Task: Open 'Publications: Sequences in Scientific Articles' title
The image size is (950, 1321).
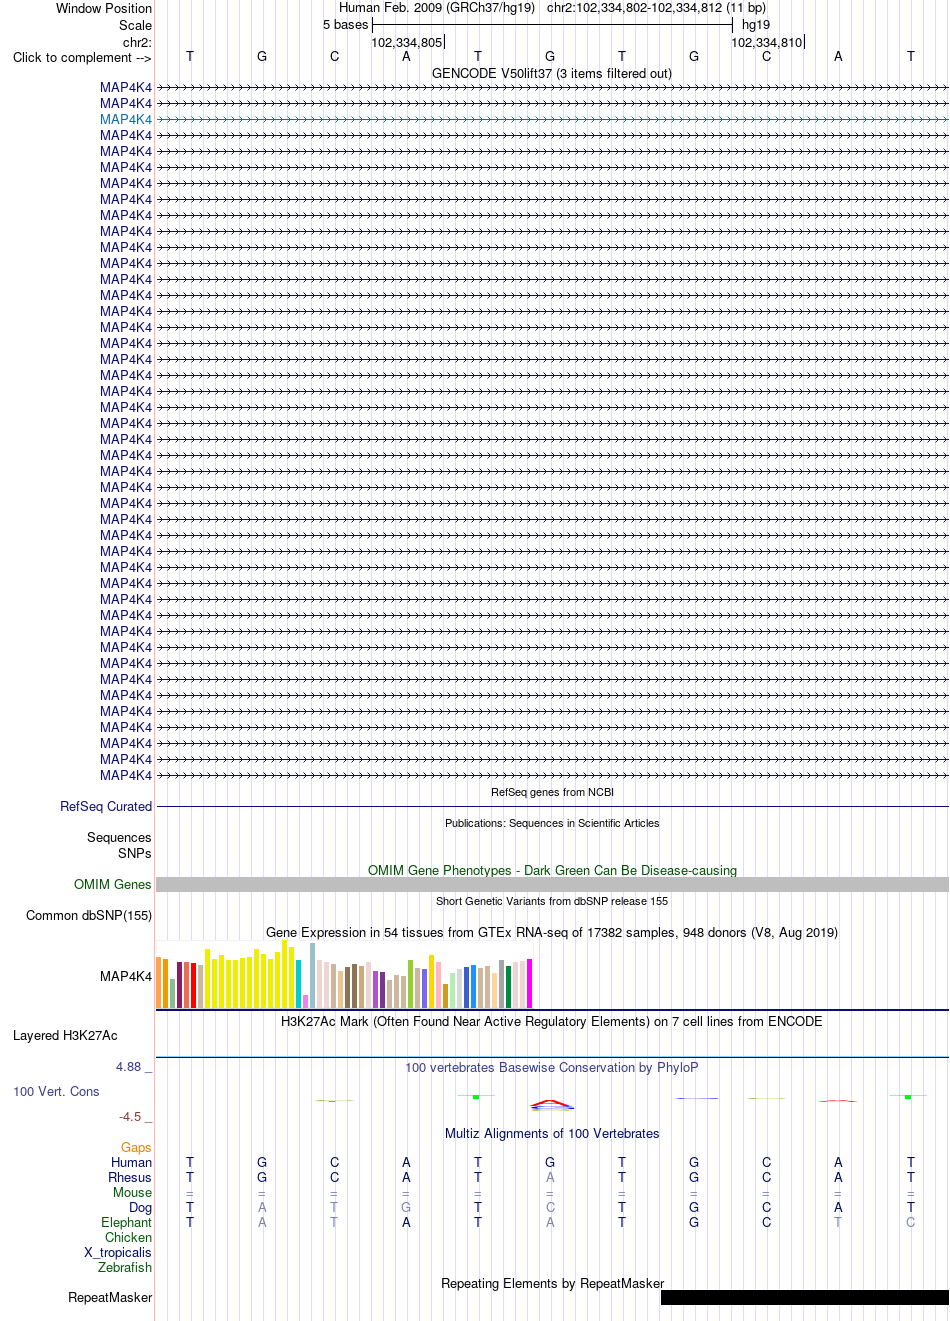Action: click(552, 823)
